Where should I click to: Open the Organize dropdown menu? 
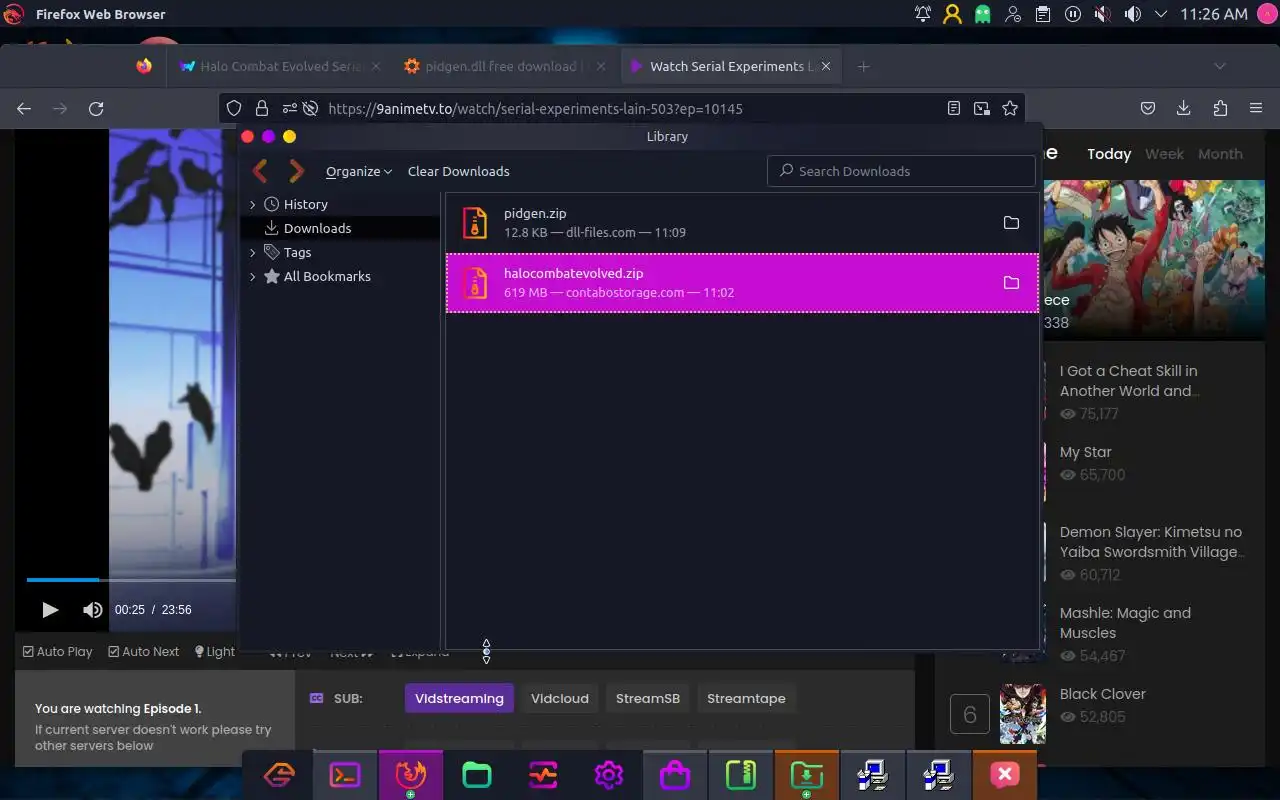coord(359,171)
